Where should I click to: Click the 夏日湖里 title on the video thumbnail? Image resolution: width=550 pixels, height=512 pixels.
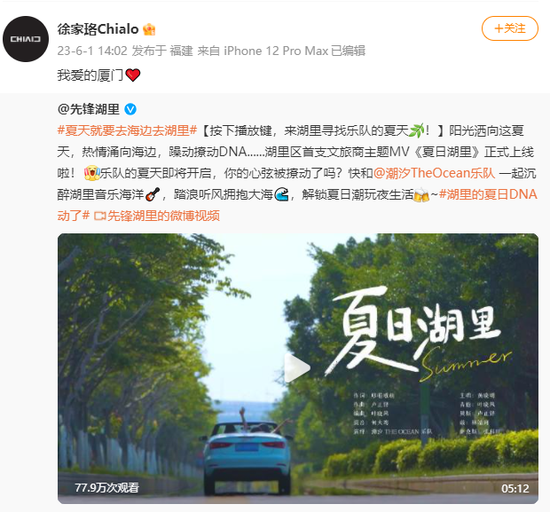click(x=415, y=330)
